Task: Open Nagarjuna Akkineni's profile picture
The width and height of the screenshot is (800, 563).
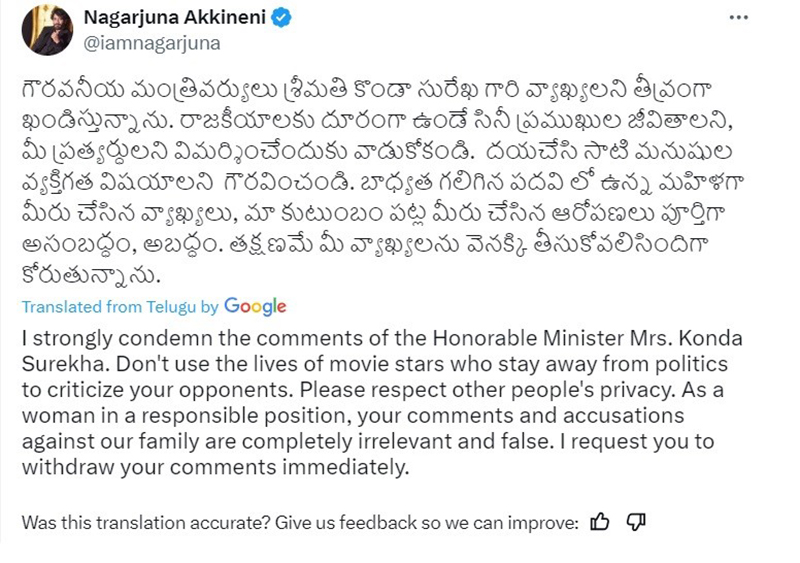Action: click(x=44, y=28)
